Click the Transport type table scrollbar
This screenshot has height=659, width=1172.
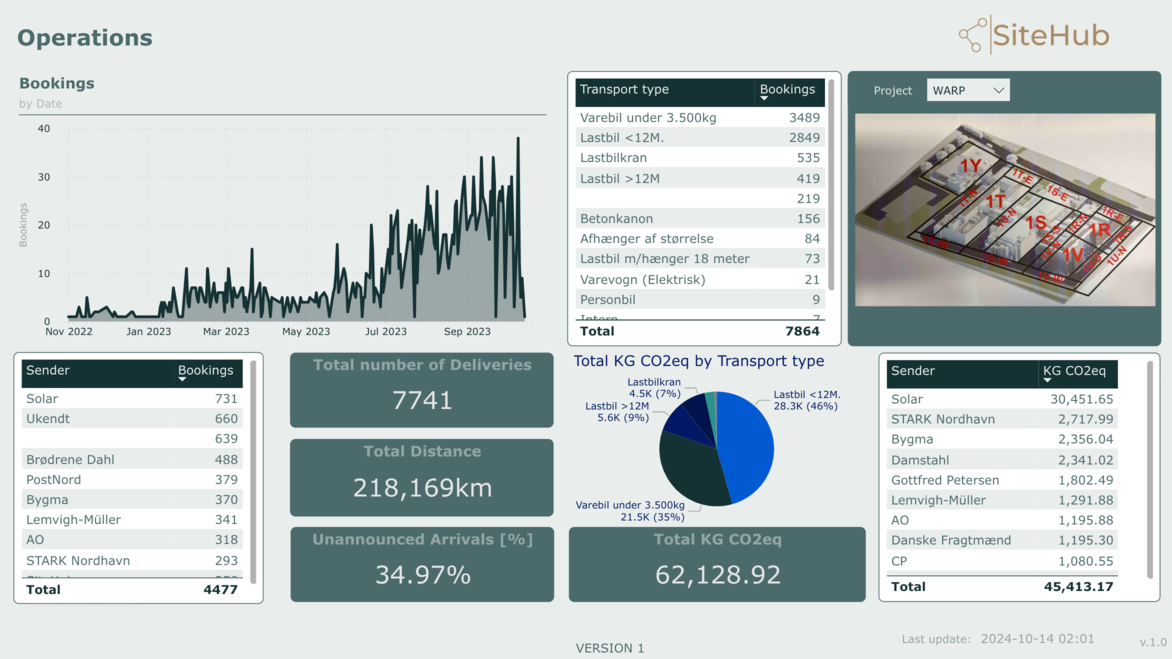pyautogui.click(x=831, y=185)
